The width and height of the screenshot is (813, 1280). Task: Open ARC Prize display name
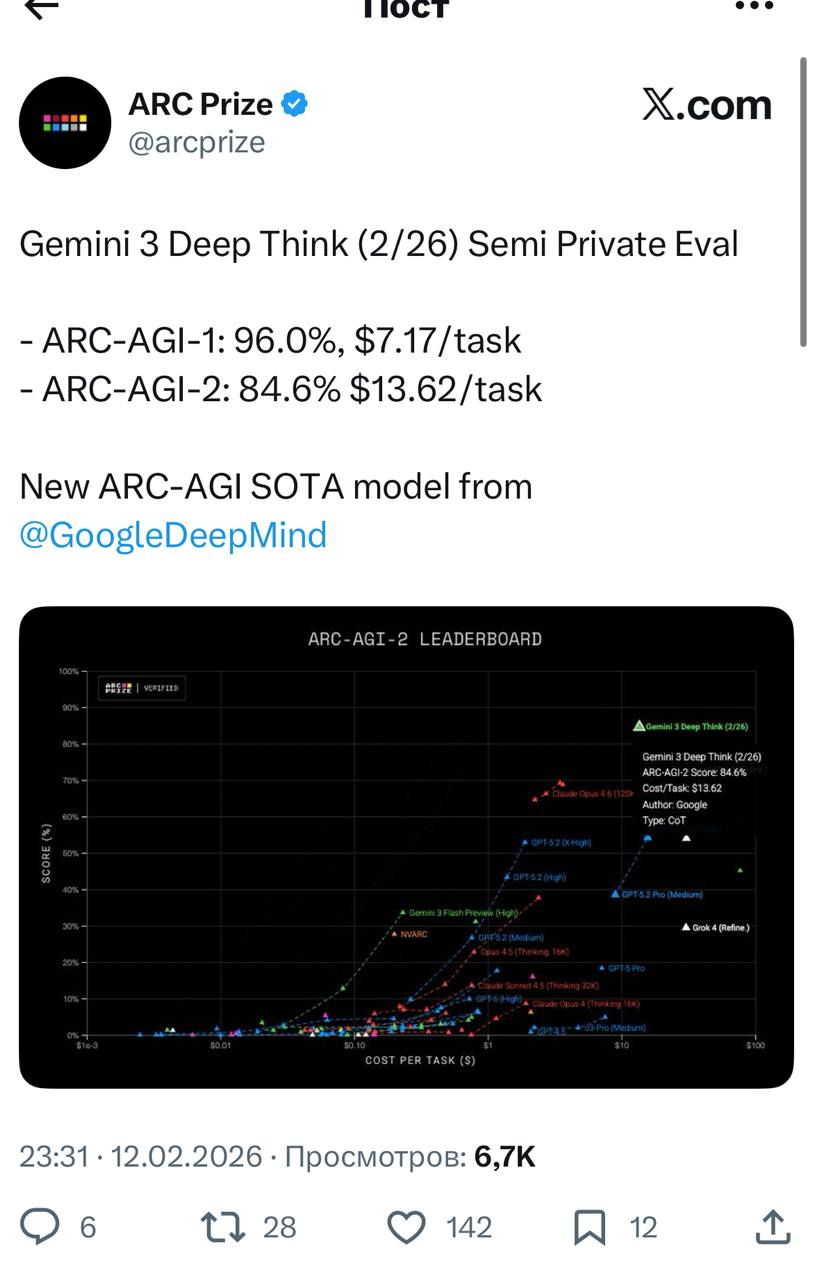(200, 103)
